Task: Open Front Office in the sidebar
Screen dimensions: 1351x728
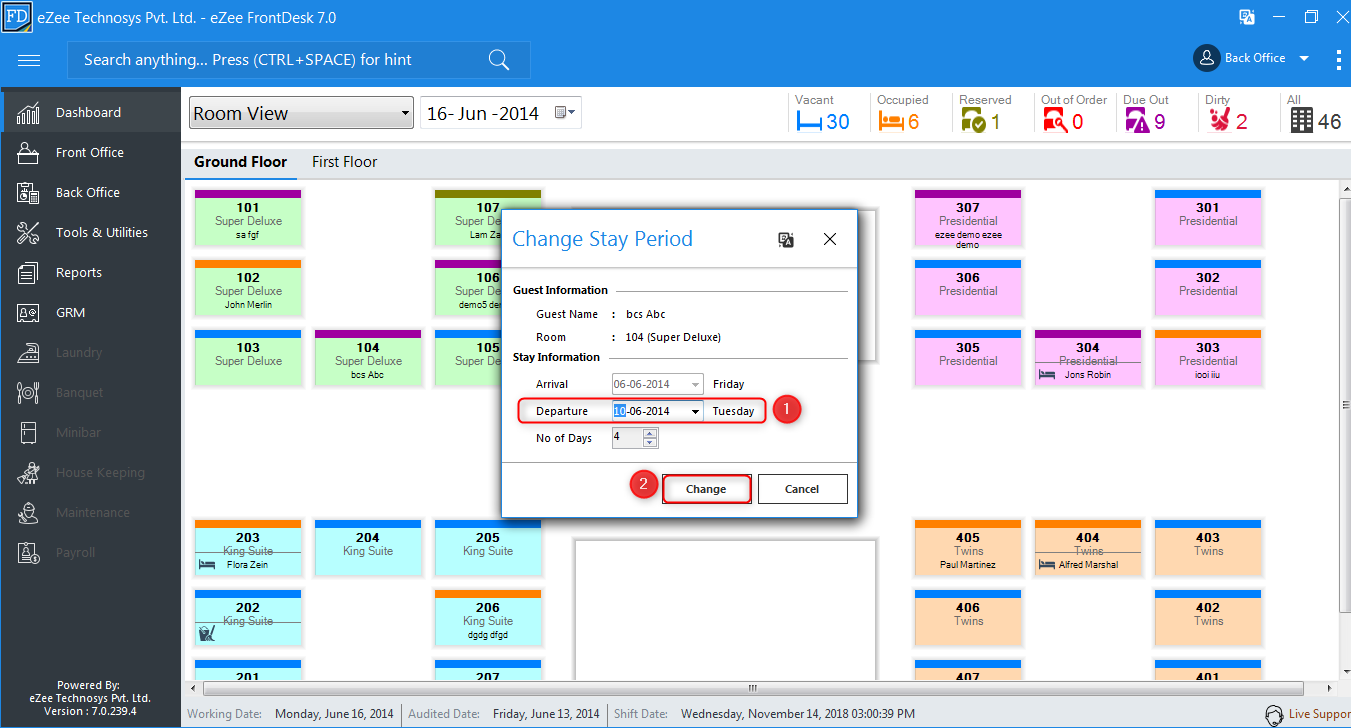Action: (91, 152)
